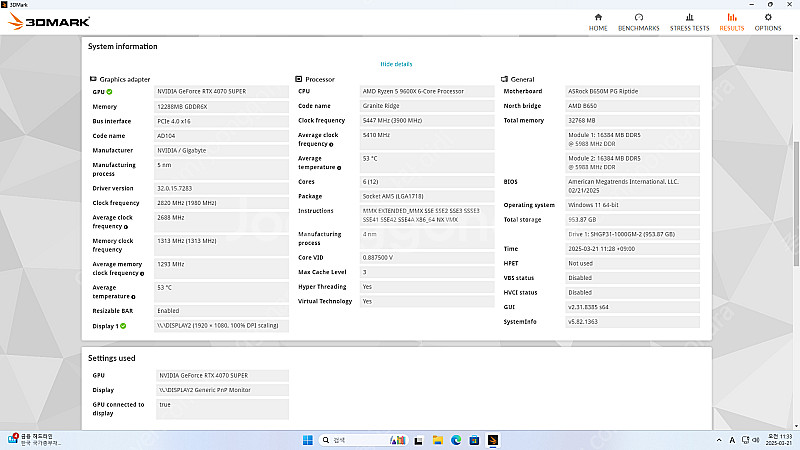Click info icon next to GPU Average temperature
The height and width of the screenshot is (450, 800).
(133, 297)
